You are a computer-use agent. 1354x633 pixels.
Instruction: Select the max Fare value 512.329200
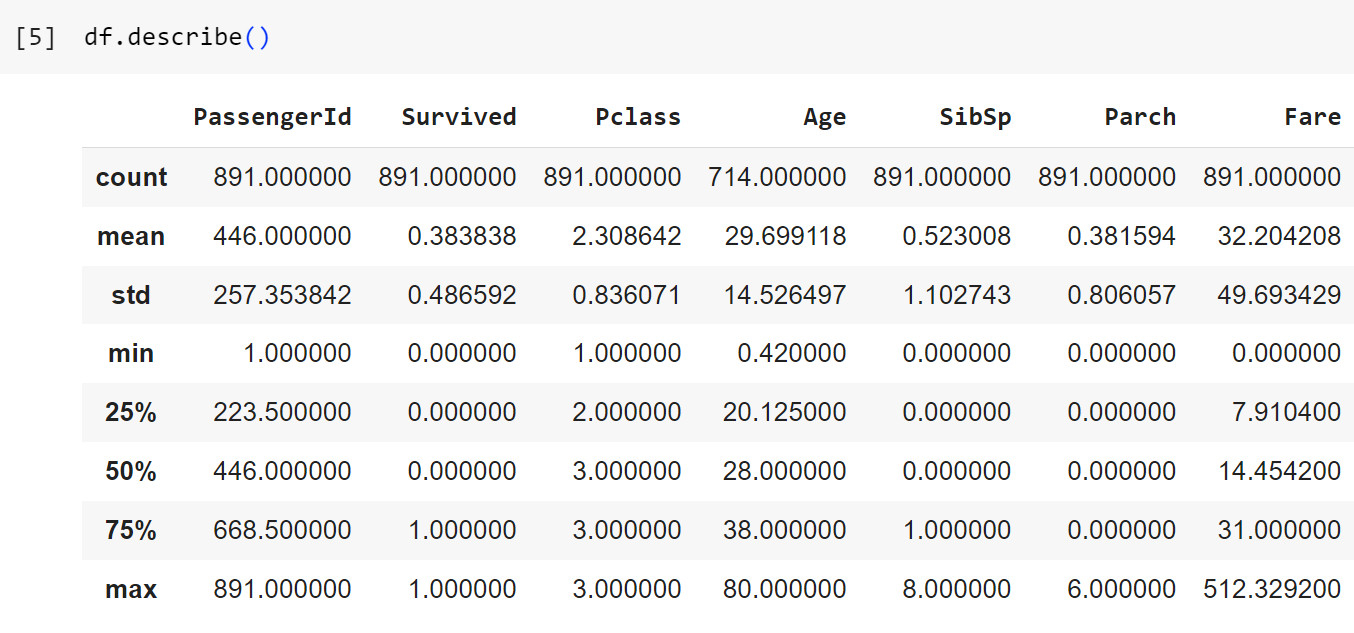point(1271,589)
